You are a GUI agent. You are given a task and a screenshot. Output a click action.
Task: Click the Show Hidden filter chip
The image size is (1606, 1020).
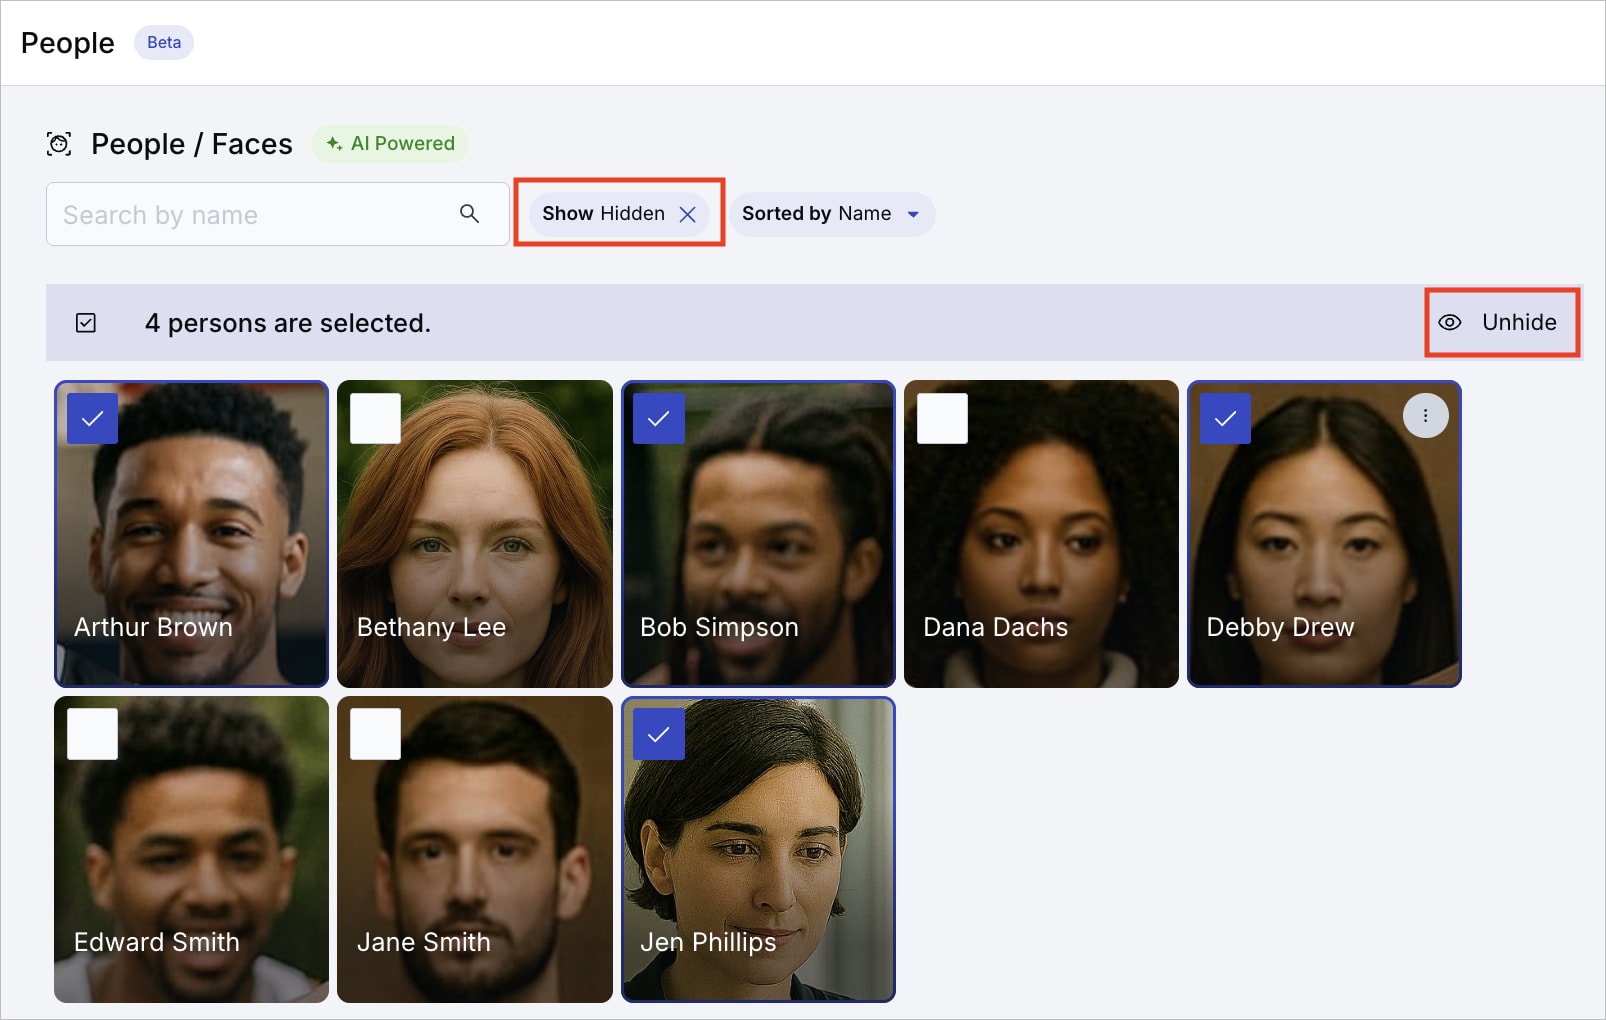pyautogui.click(x=619, y=214)
